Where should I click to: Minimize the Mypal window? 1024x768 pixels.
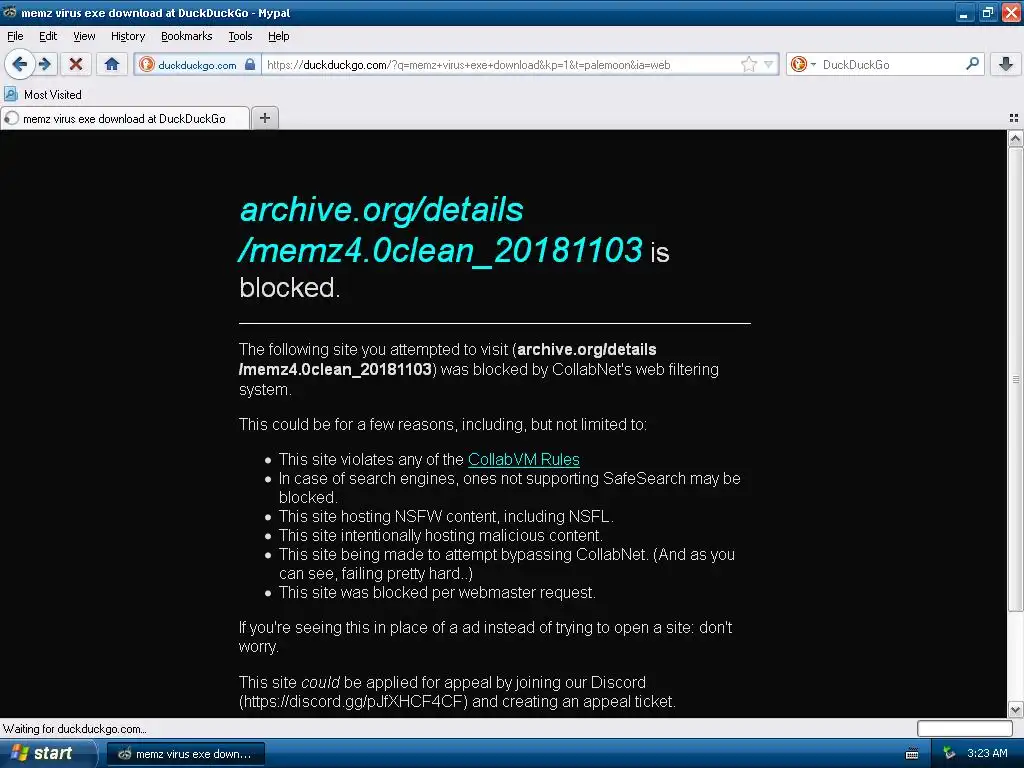pos(964,13)
